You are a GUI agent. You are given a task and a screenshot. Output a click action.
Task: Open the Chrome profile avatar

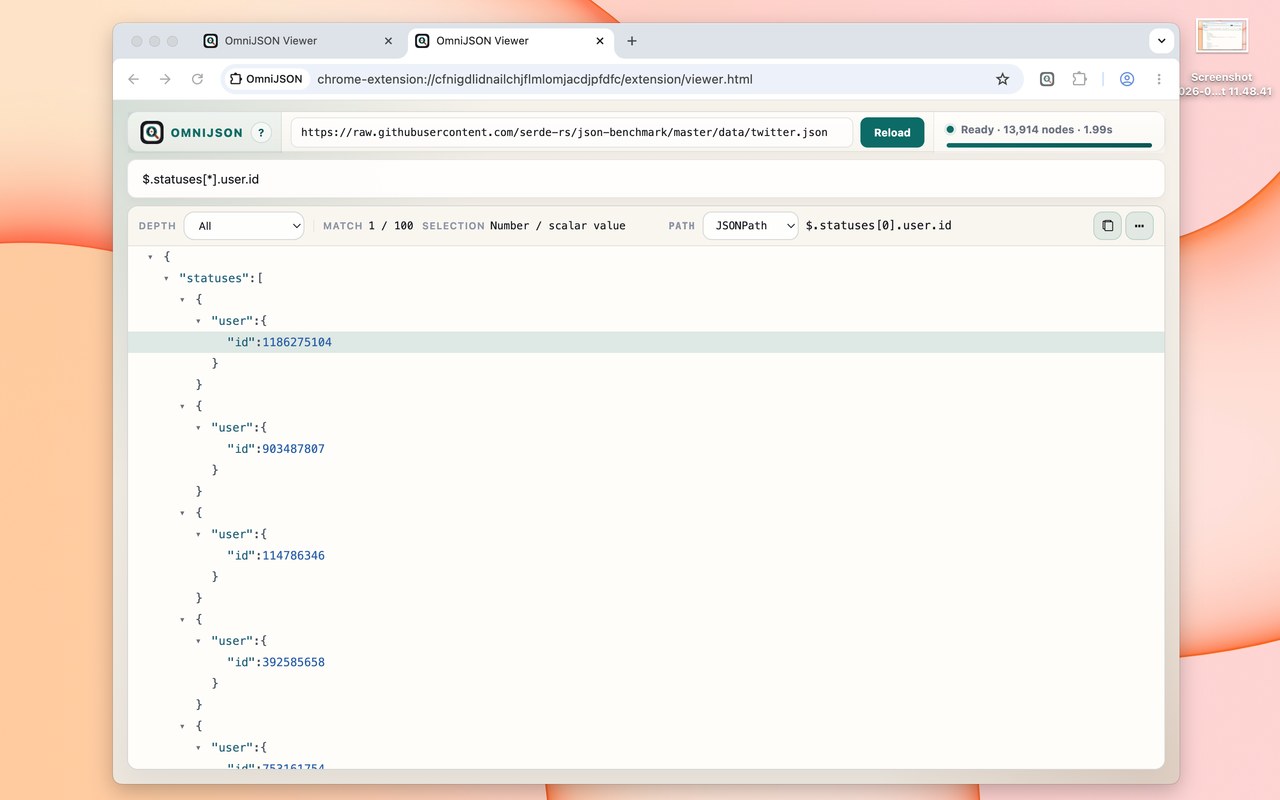click(1127, 79)
